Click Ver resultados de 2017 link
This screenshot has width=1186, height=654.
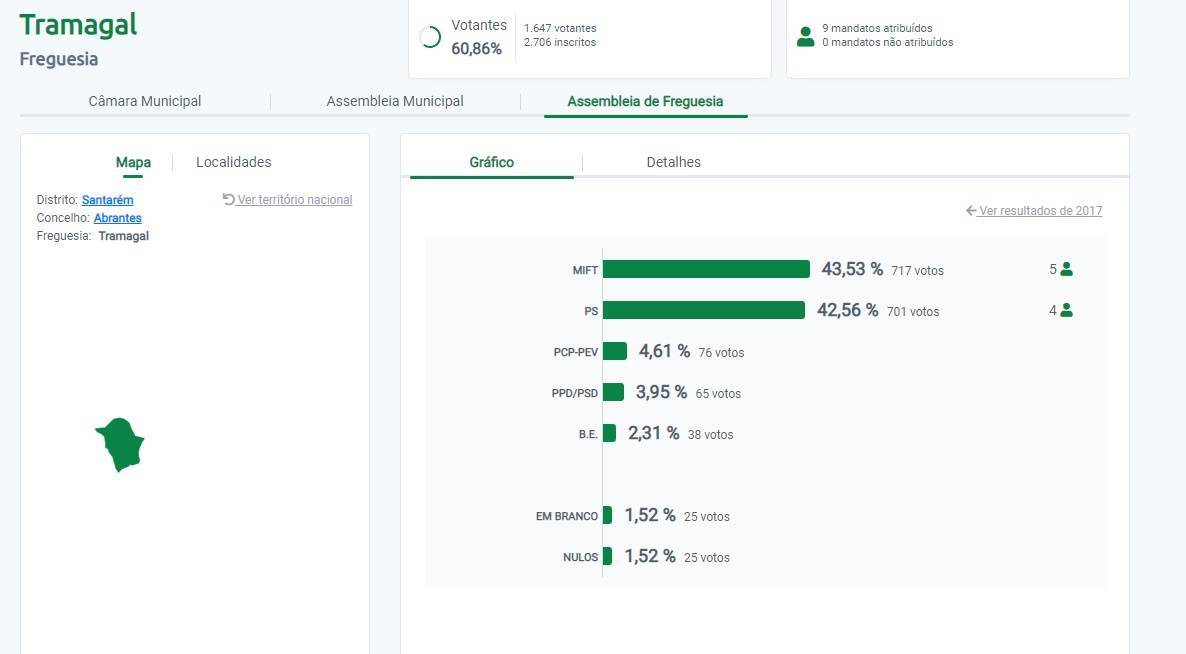(x=1040, y=211)
